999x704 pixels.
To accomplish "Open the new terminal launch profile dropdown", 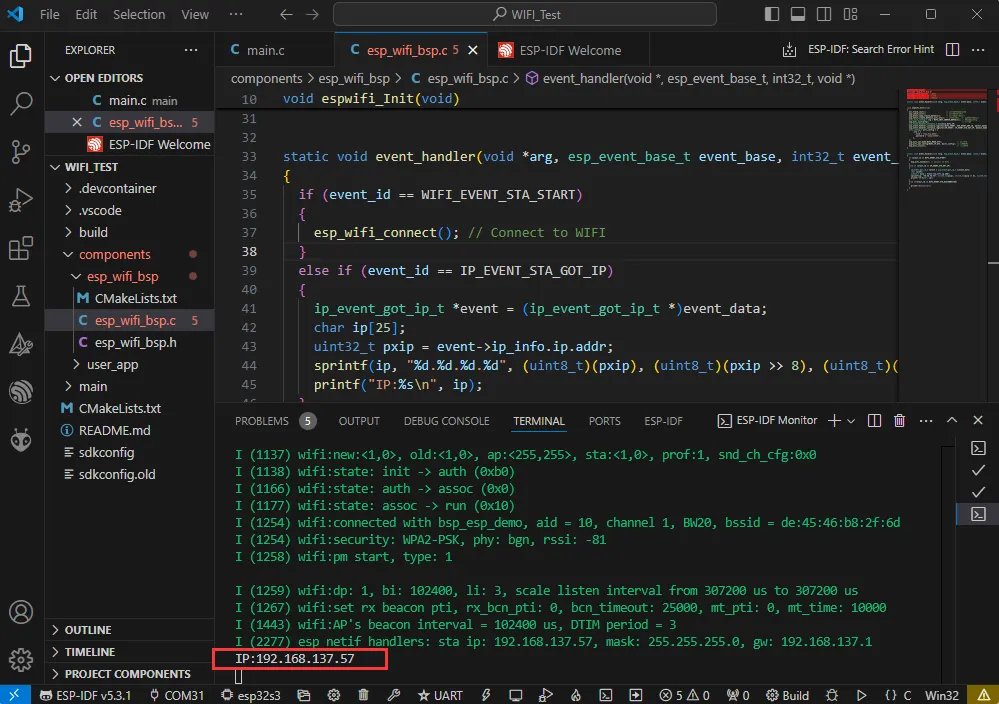I will (x=851, y=421).
